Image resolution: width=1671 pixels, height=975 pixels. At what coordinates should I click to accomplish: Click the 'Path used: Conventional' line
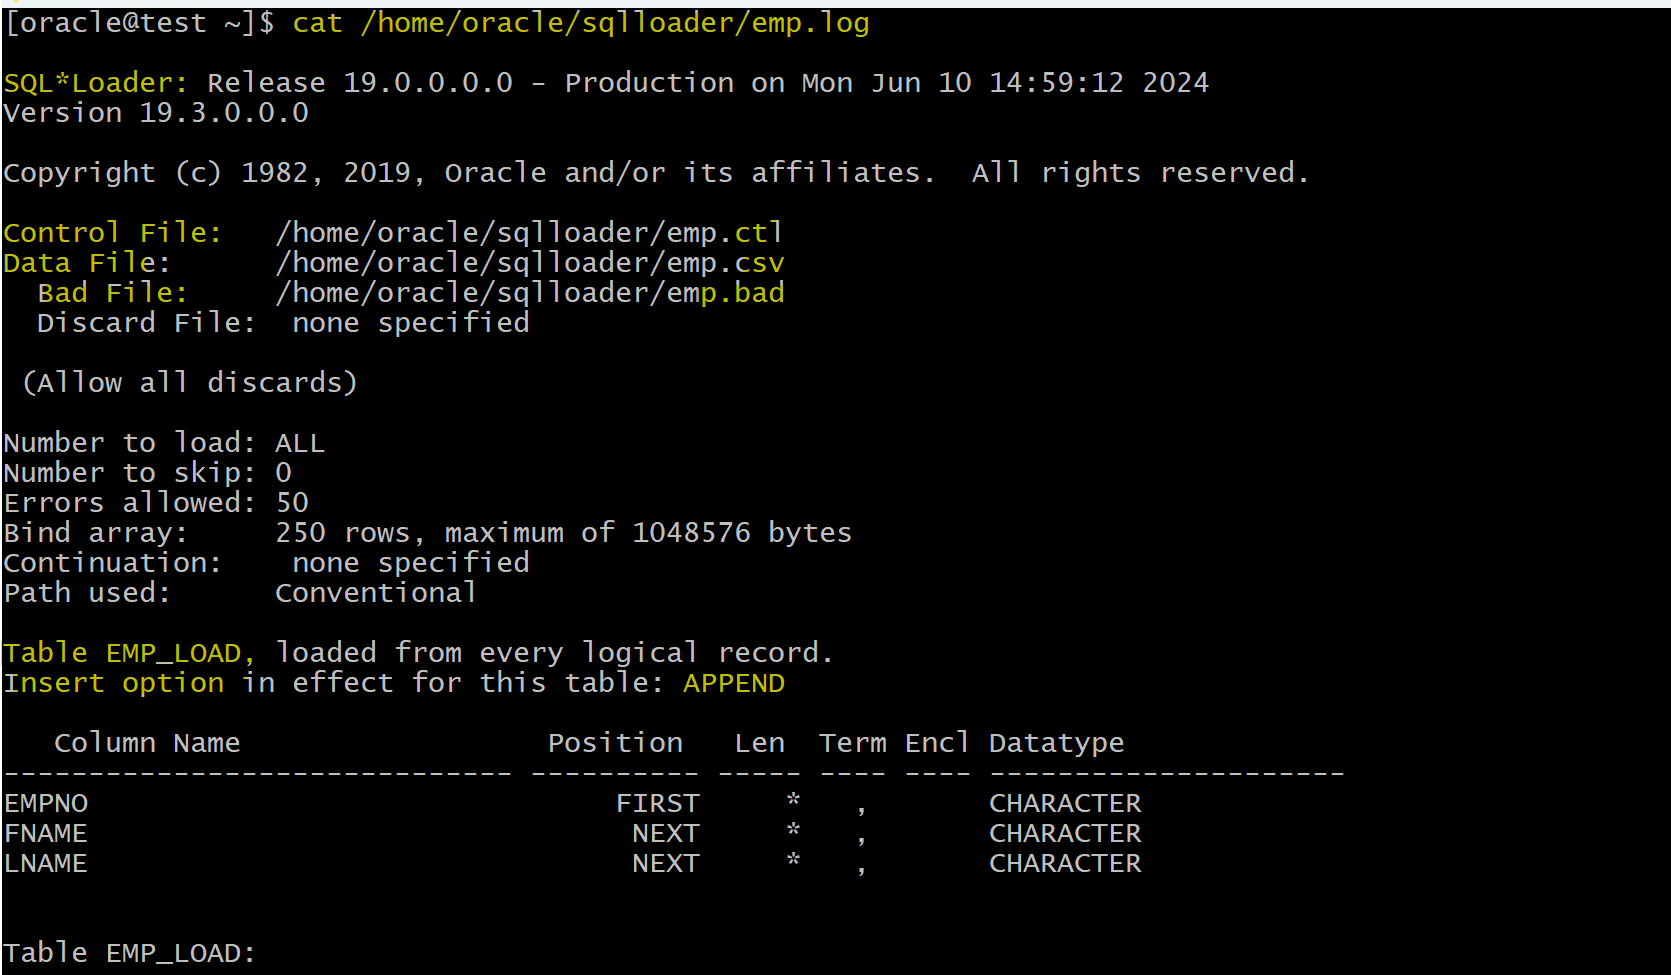point(240,593)
